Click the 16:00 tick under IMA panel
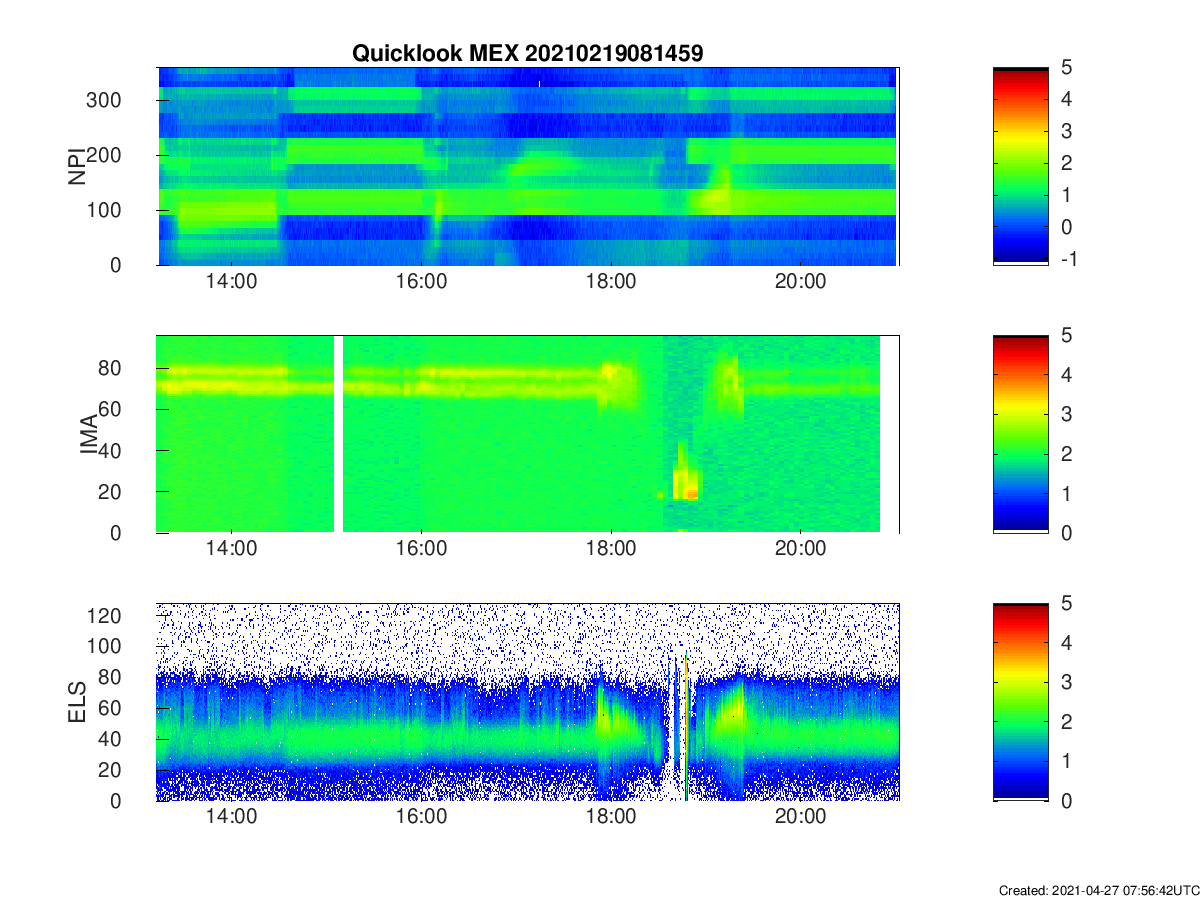The height and width of the screenshot is (900, 1200). (421, 550)
